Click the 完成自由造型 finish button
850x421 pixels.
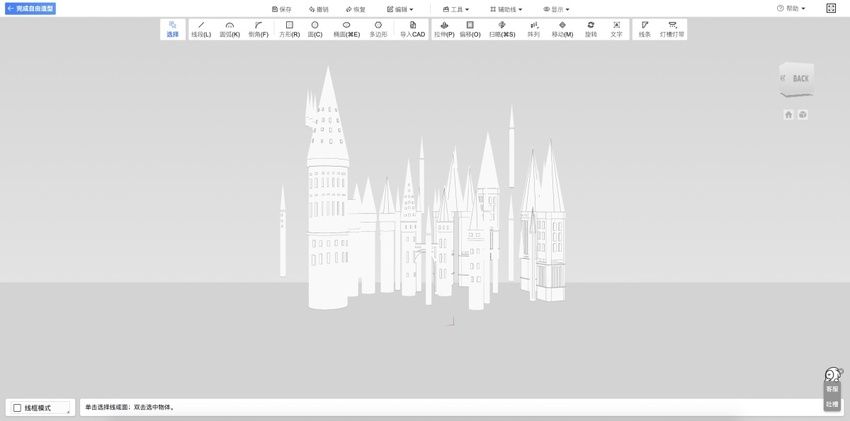point(31,9)
